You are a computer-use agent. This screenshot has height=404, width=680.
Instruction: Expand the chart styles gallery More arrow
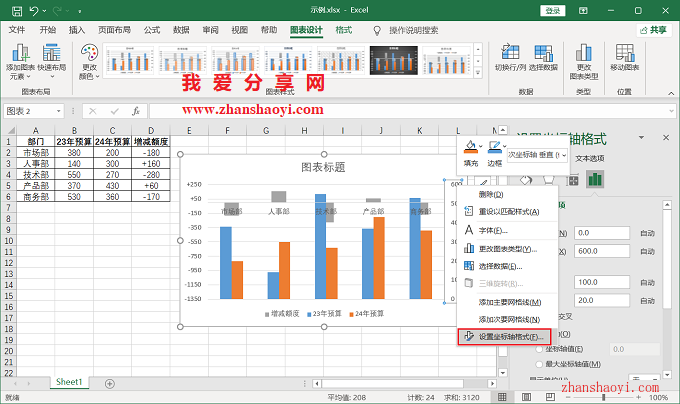coord(478,73)
